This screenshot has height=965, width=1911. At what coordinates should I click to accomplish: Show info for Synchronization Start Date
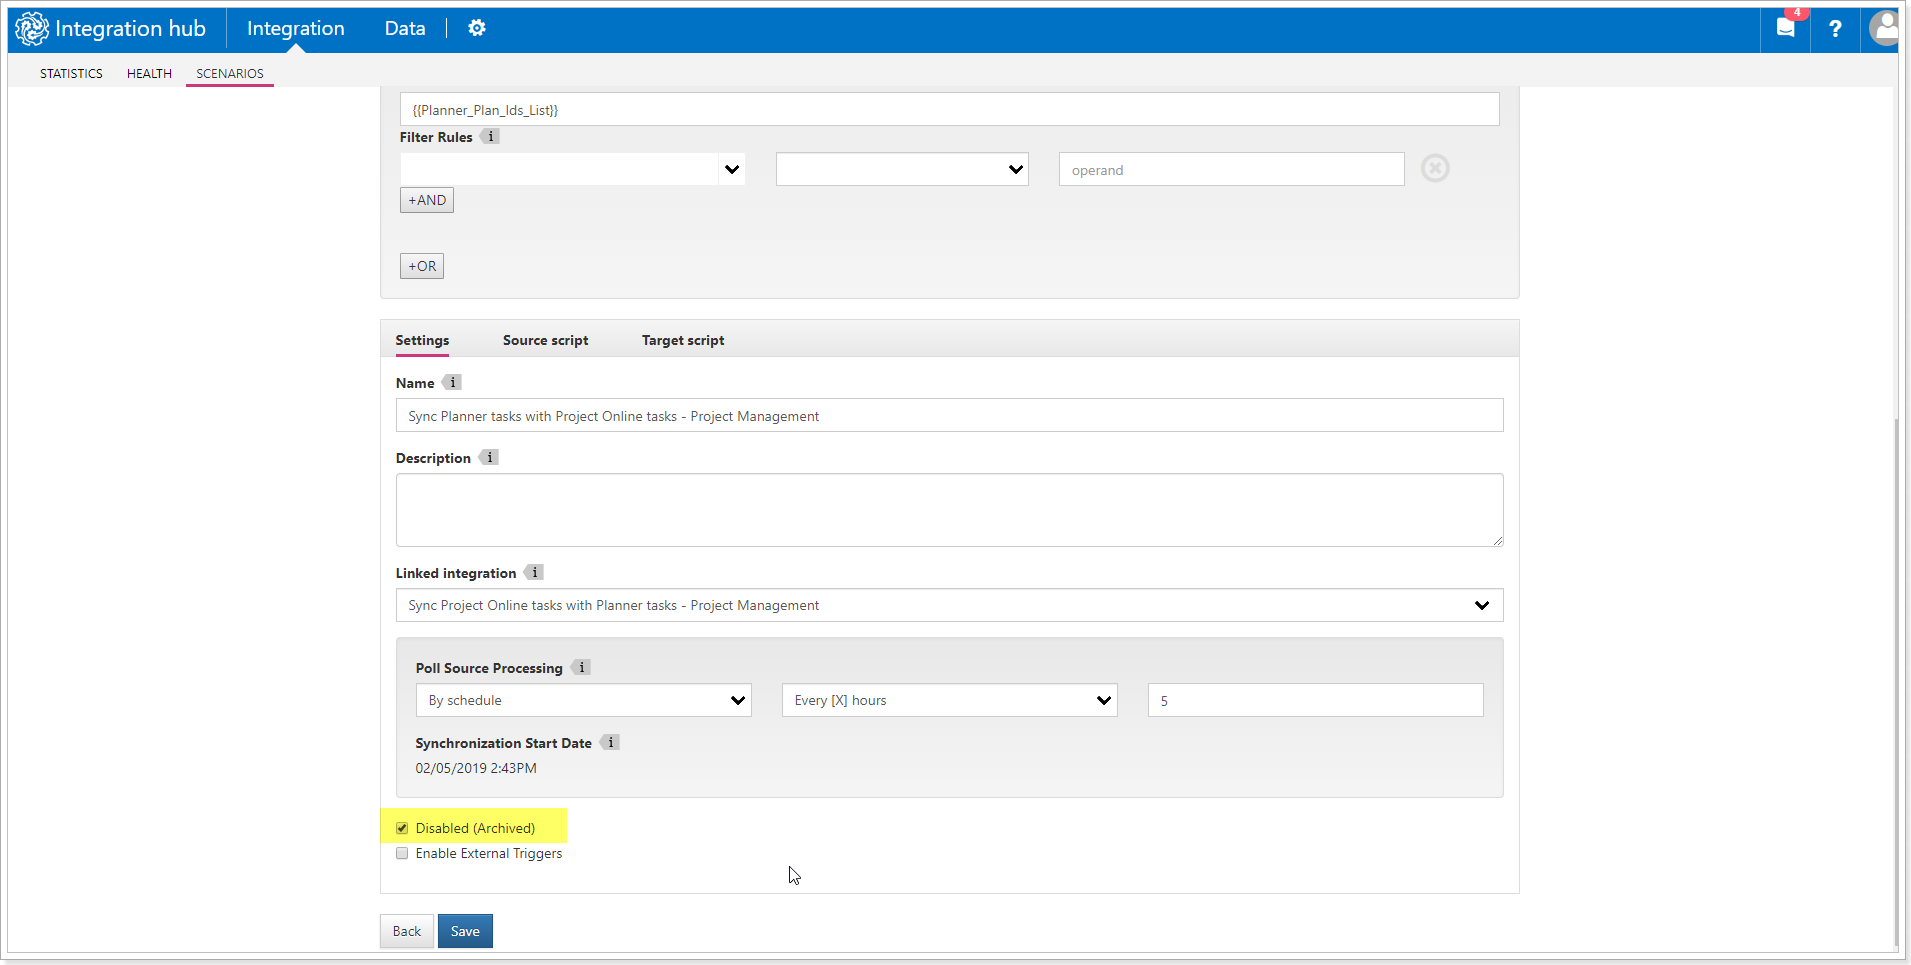610,742
